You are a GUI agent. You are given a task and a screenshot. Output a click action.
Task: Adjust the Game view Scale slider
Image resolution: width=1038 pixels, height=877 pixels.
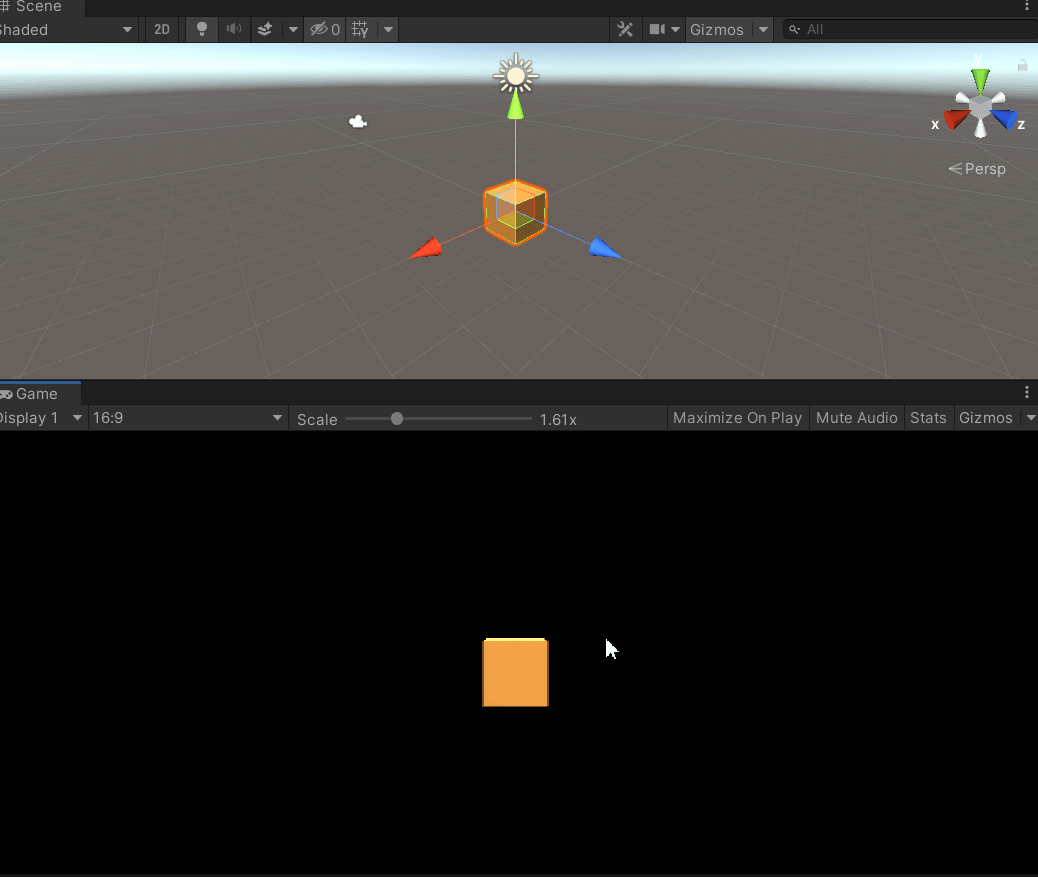(397, 419)
